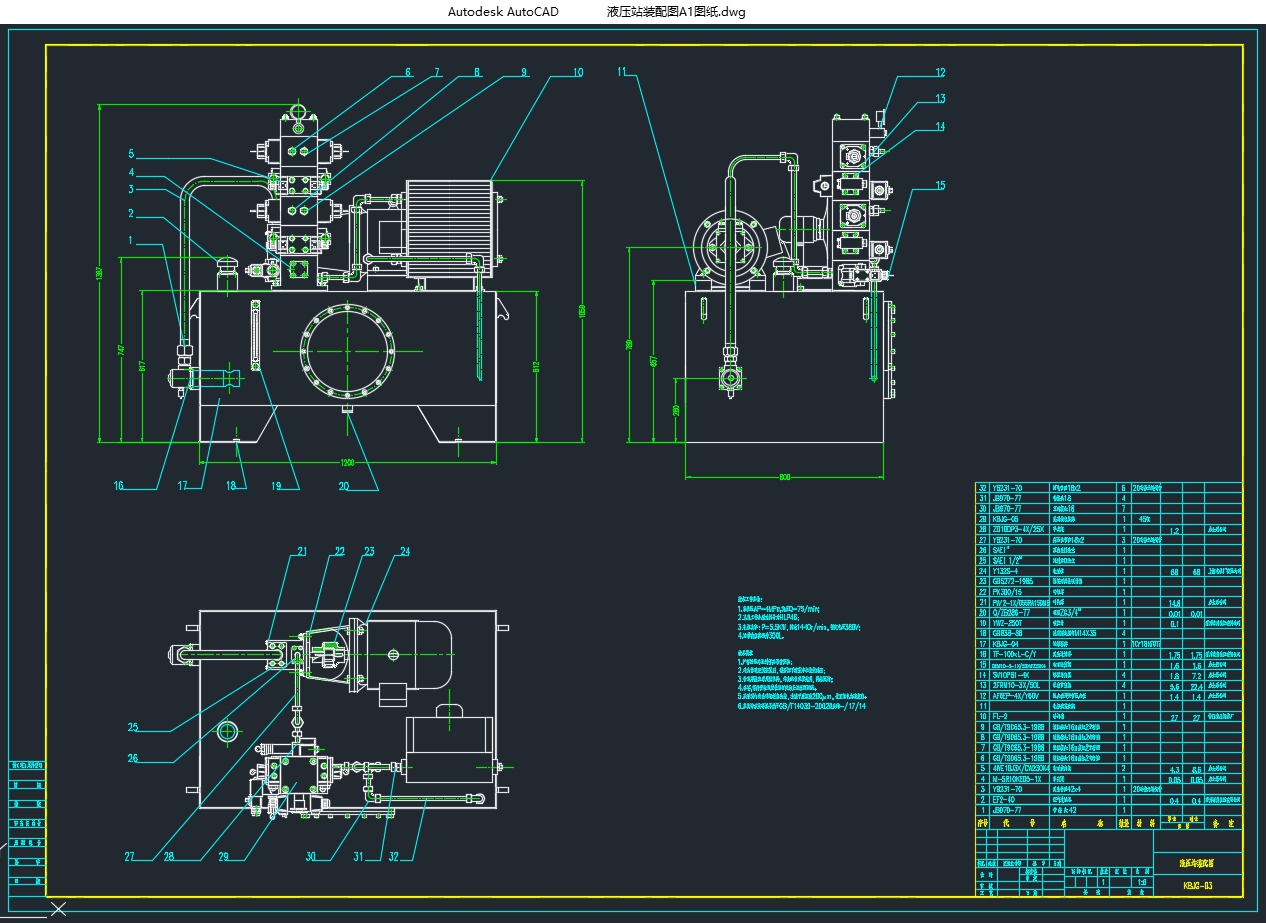Select callout label 11 in side view

pos(623,72)
